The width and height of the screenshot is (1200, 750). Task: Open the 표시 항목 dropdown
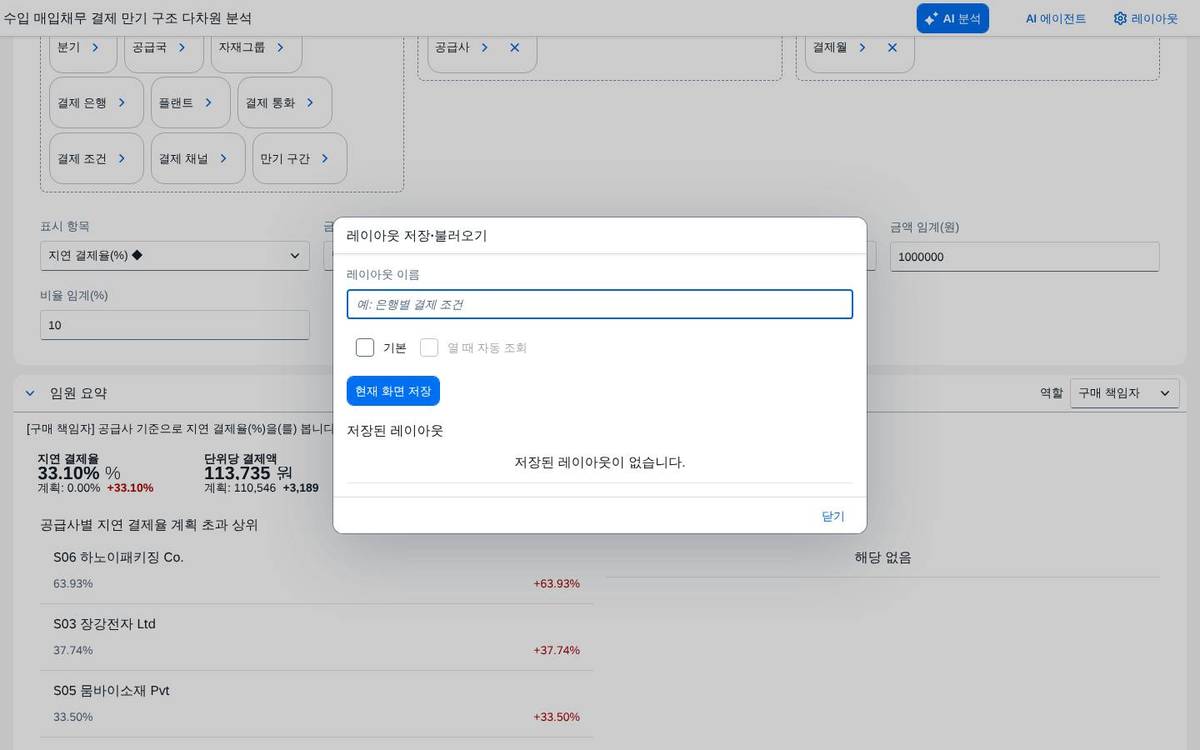175,256
